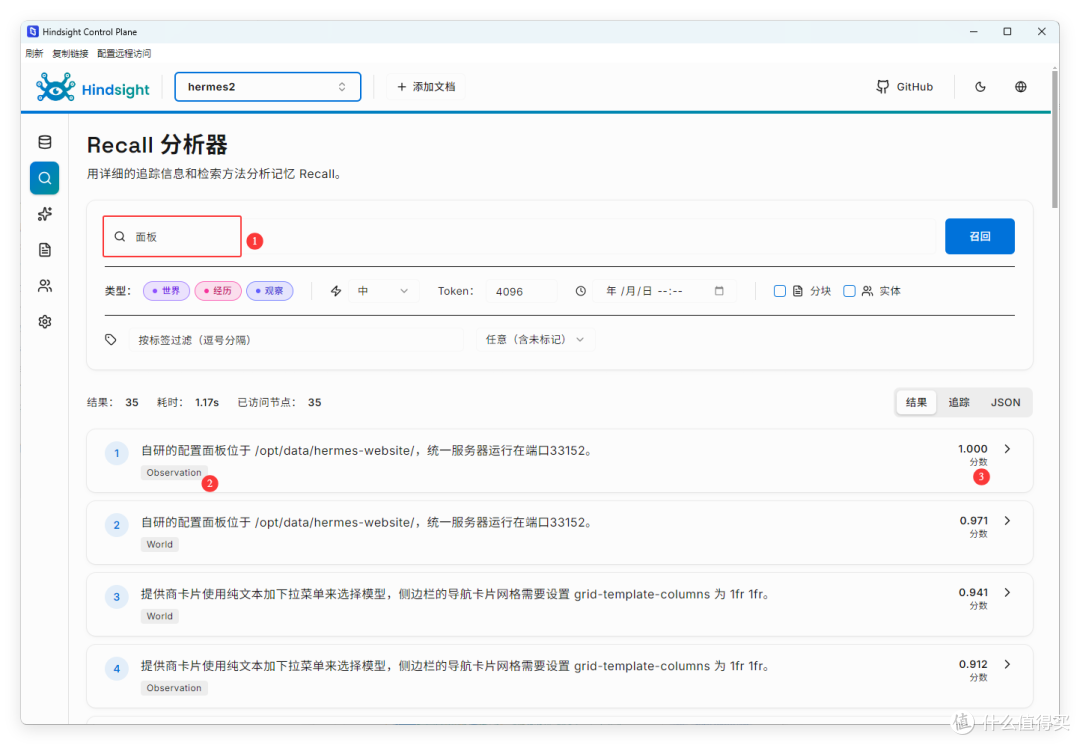Click the magnifier icon in the query box

(x=120, y=237)
